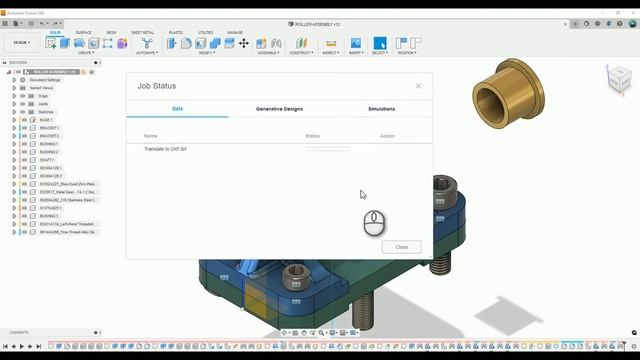Click the Automate tool icon

point(147,43)
